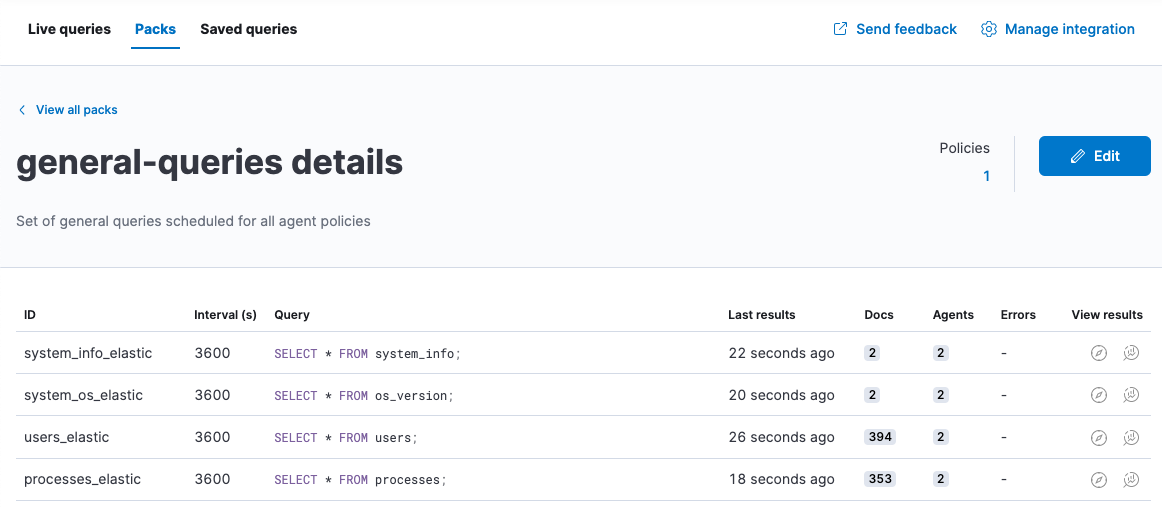Select the processes_elastic query ID
Viewport: 1162px width, 509px height.
(82, 479)
